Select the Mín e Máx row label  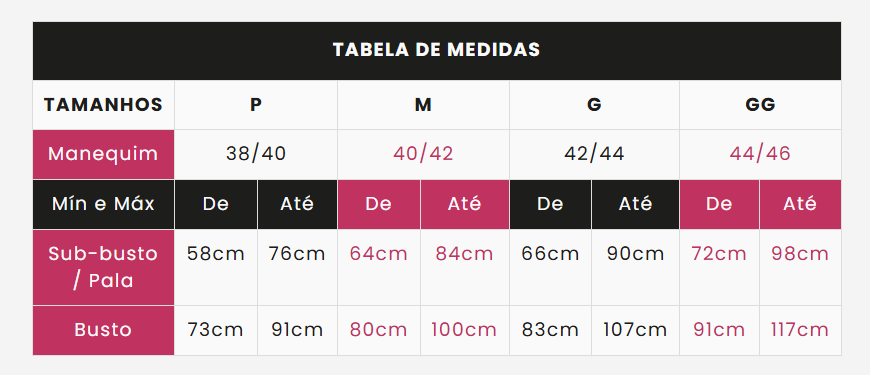pyautogui.click(x=103, y=204)
